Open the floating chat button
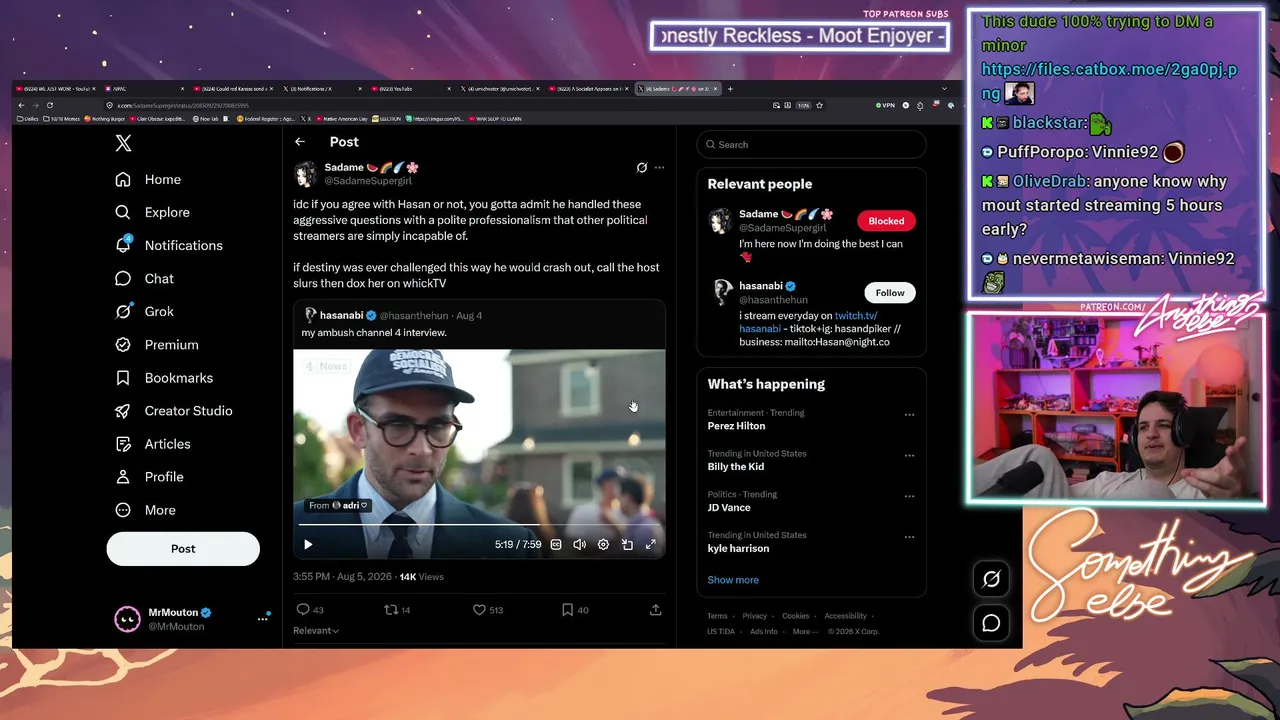 991,623
